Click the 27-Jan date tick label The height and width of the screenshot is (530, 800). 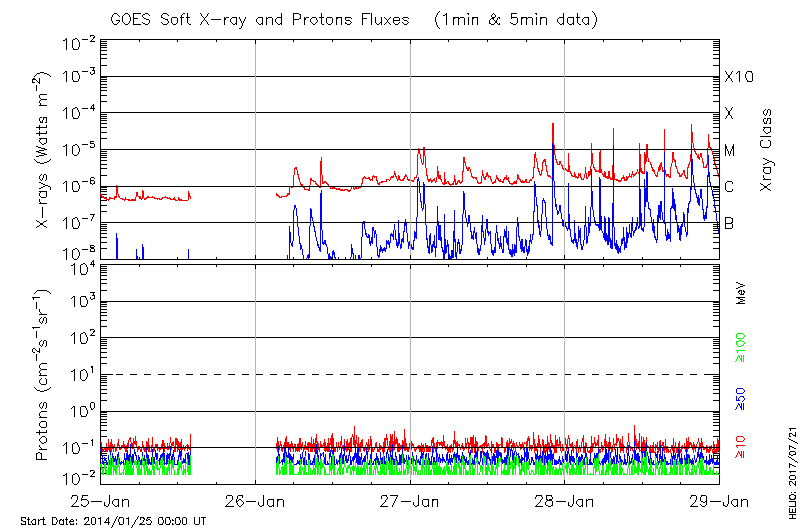point(410,500)
